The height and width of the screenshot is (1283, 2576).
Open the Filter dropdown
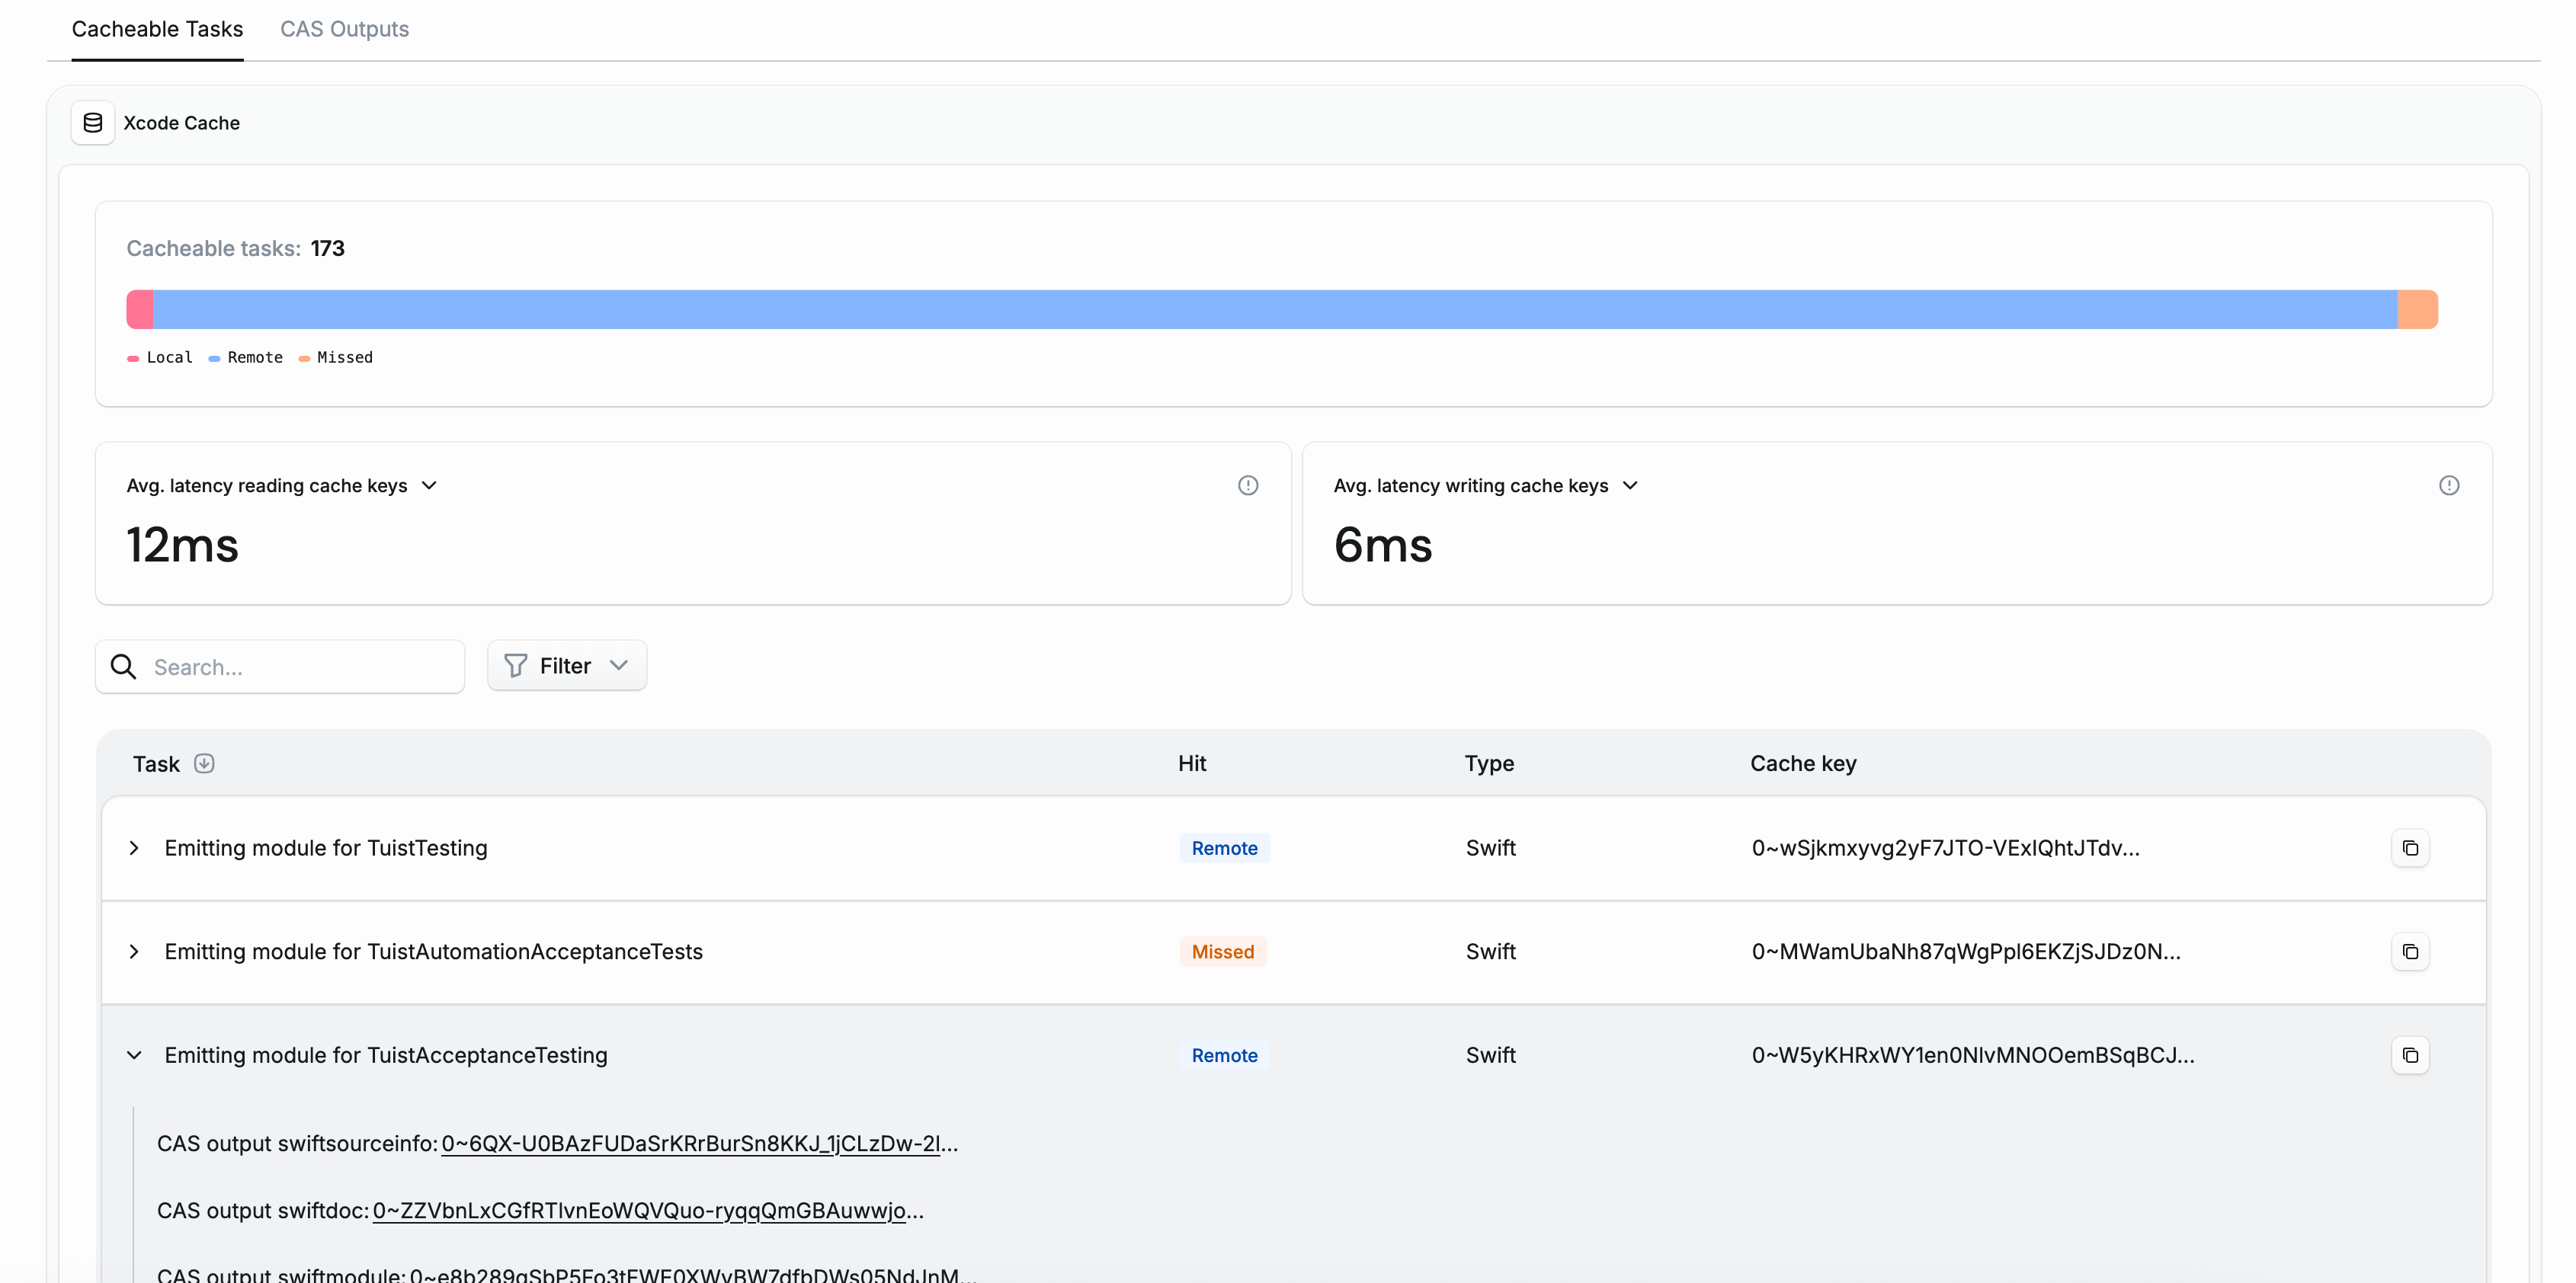(x=566, y=666)
